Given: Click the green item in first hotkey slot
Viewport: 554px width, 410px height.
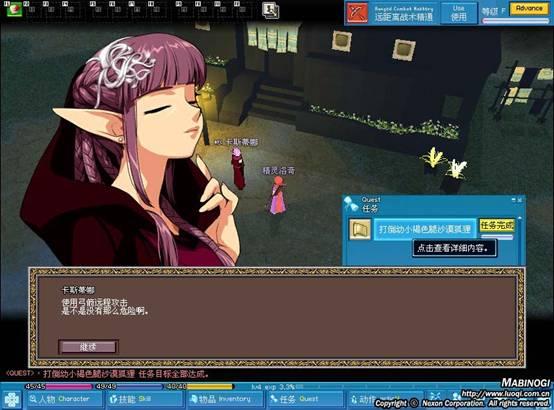Looking at the screenshot, I should pyautogui.click(x=13, y=9).
